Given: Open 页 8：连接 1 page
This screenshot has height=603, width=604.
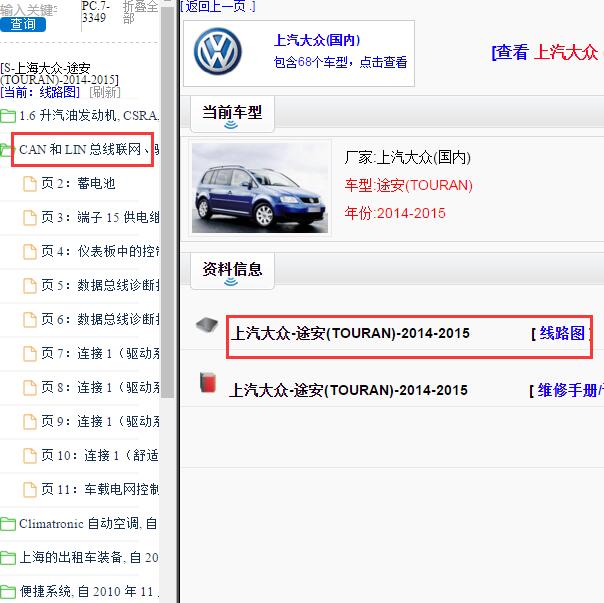Looking at the screenshot, I should [x=100, y=387].
